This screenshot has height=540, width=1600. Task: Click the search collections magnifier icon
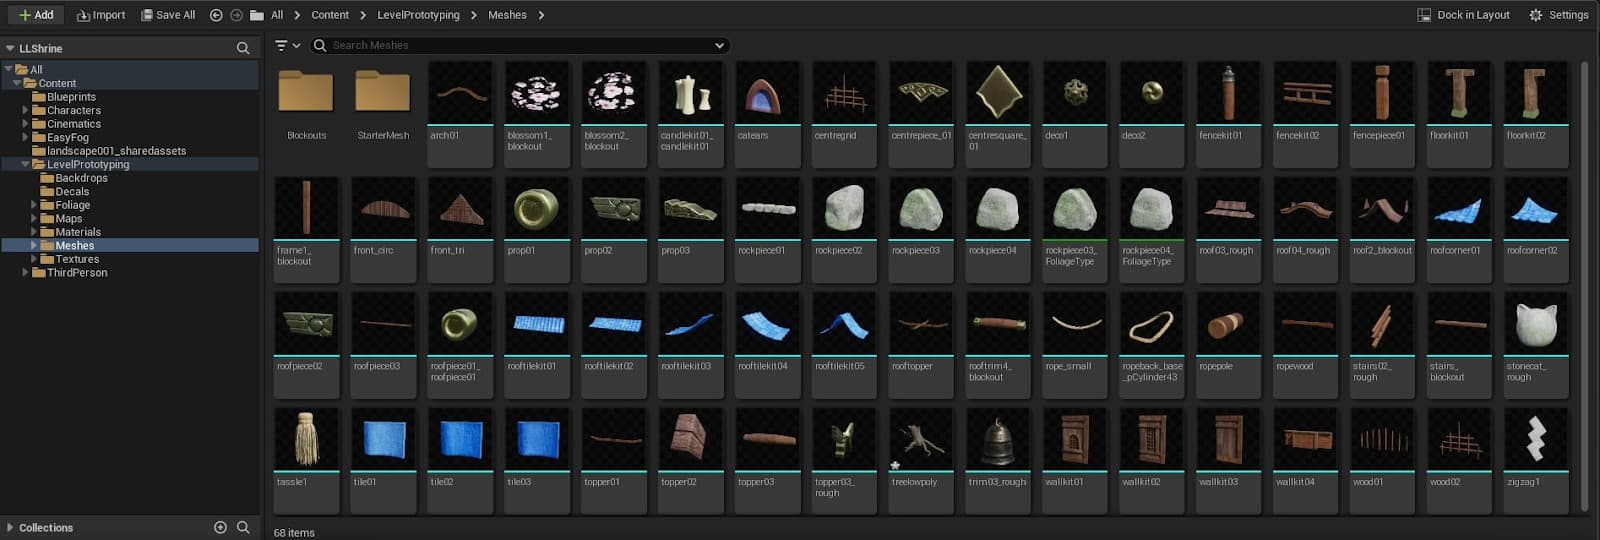(243, 527)
